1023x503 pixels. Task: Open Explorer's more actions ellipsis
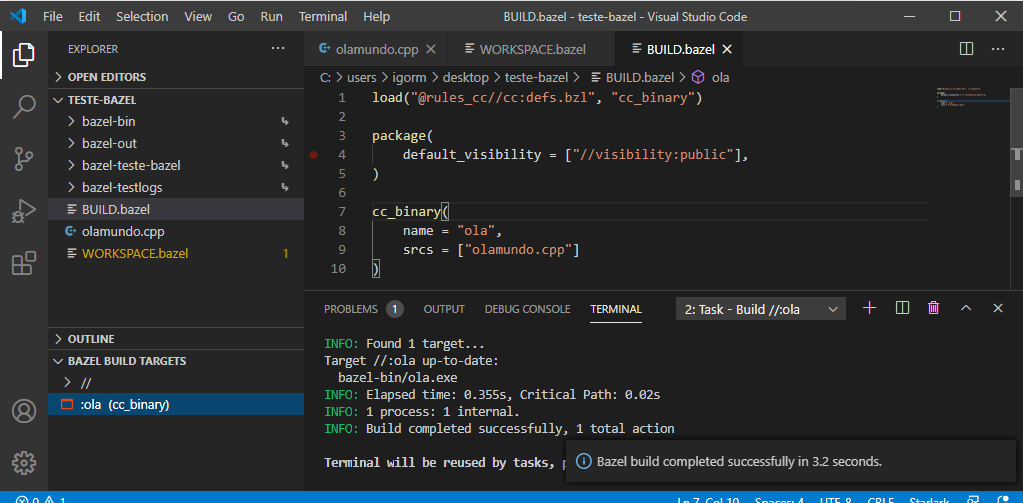click(279, 48)
